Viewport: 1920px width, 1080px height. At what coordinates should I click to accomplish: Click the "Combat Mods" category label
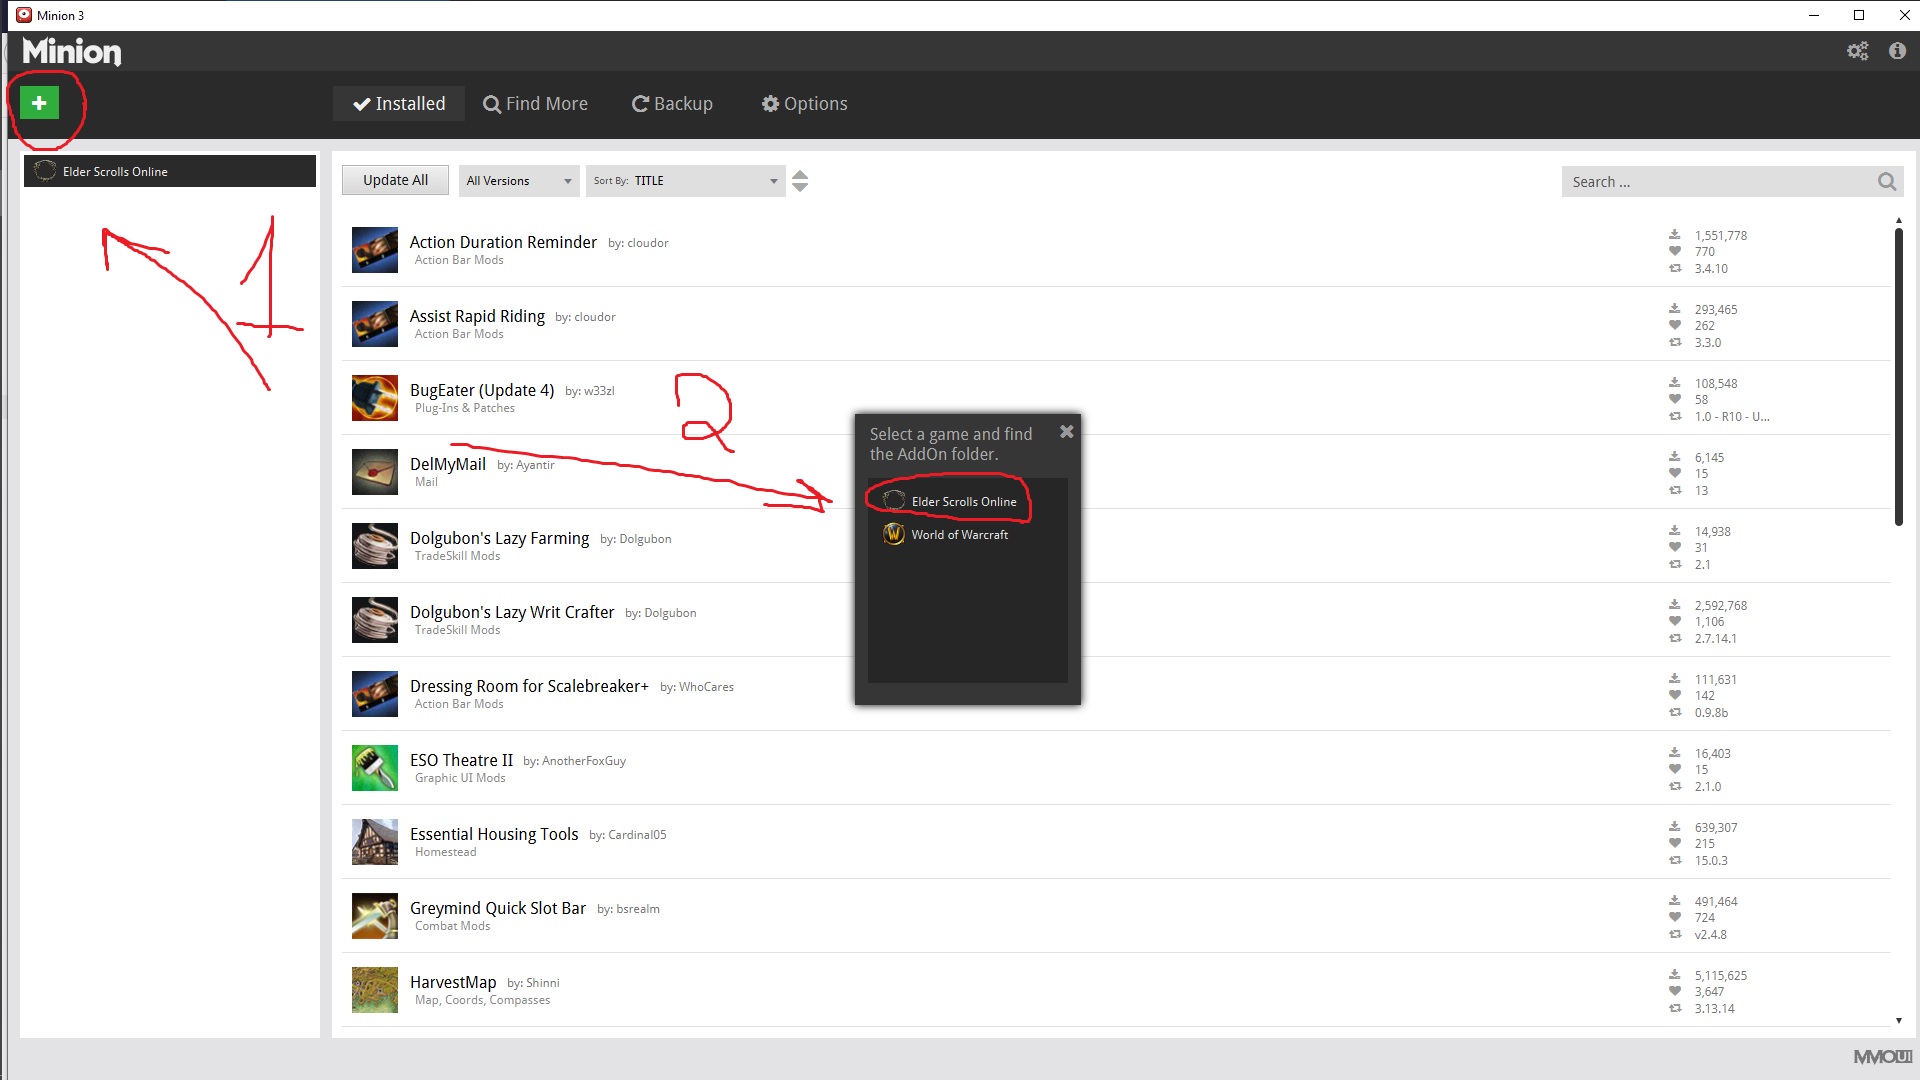(453, 926)
